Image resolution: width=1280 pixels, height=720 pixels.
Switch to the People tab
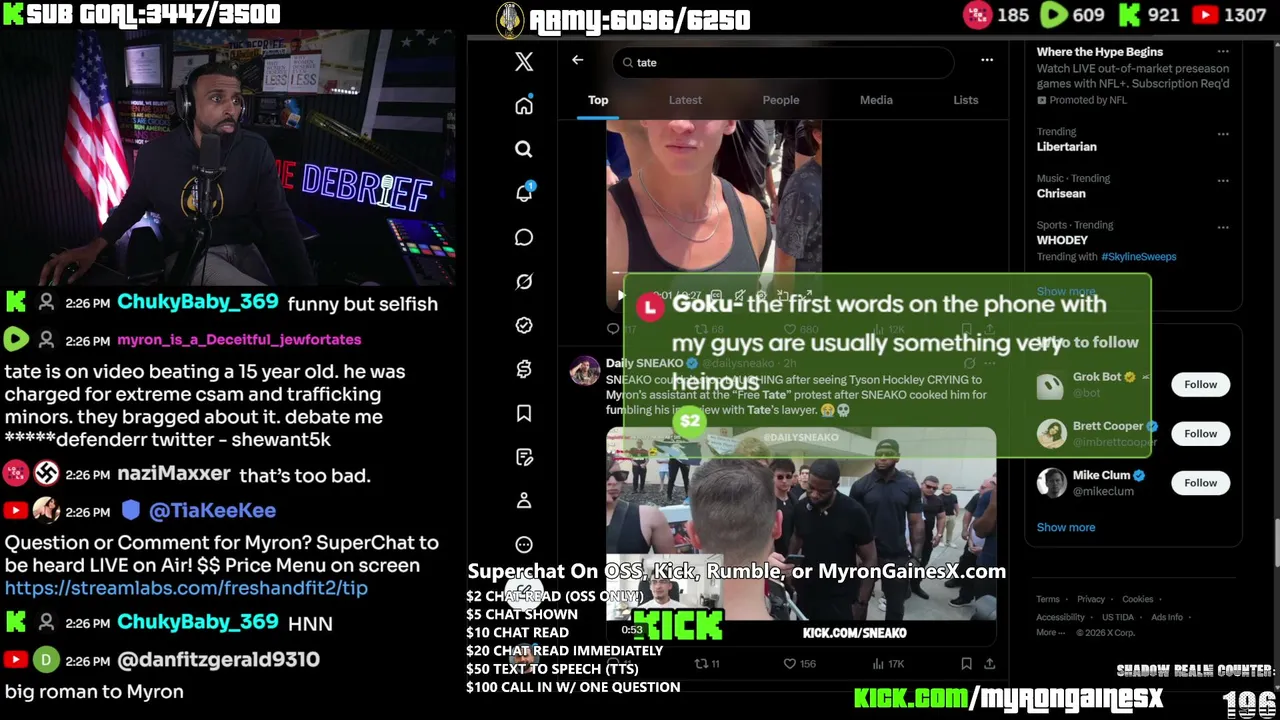(x=781, y=100)
